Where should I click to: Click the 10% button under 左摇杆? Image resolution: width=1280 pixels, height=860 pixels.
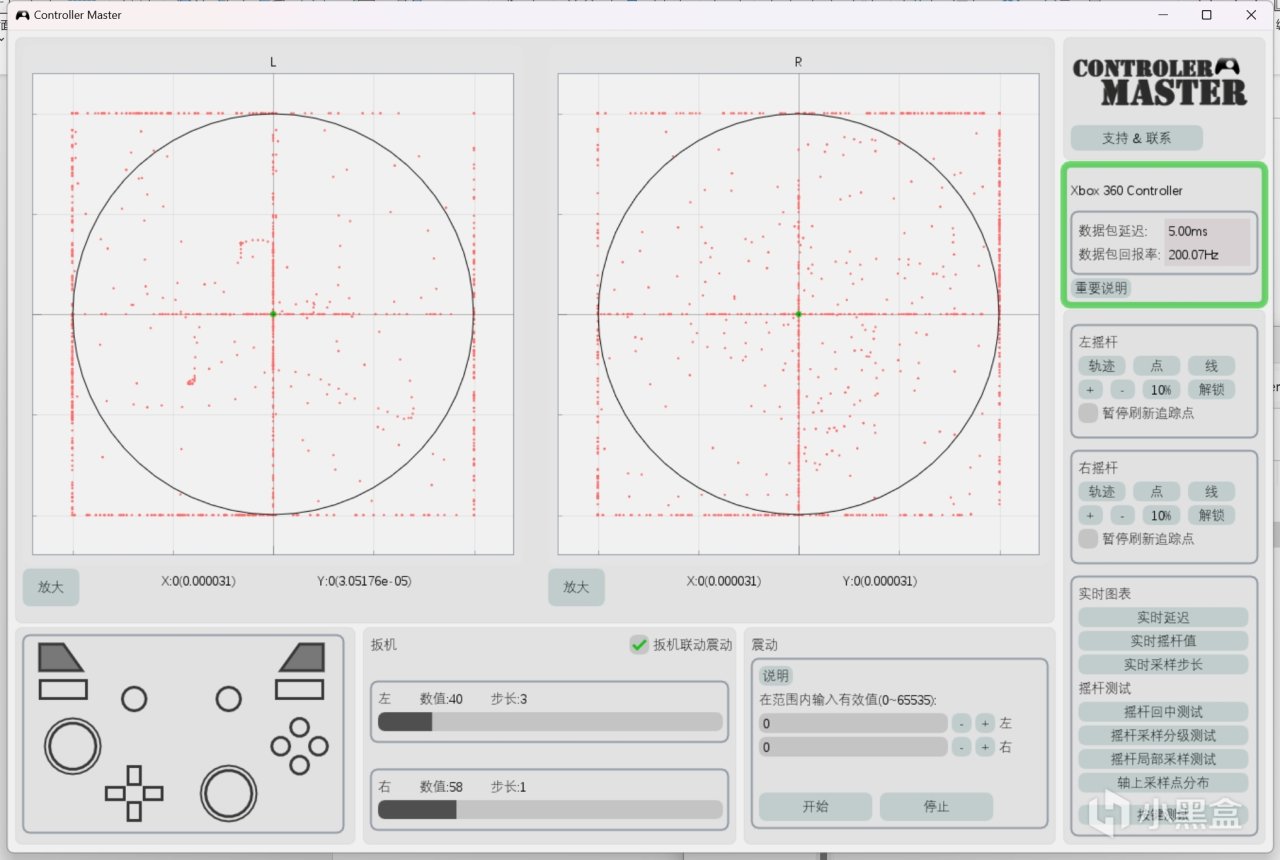1160,390
